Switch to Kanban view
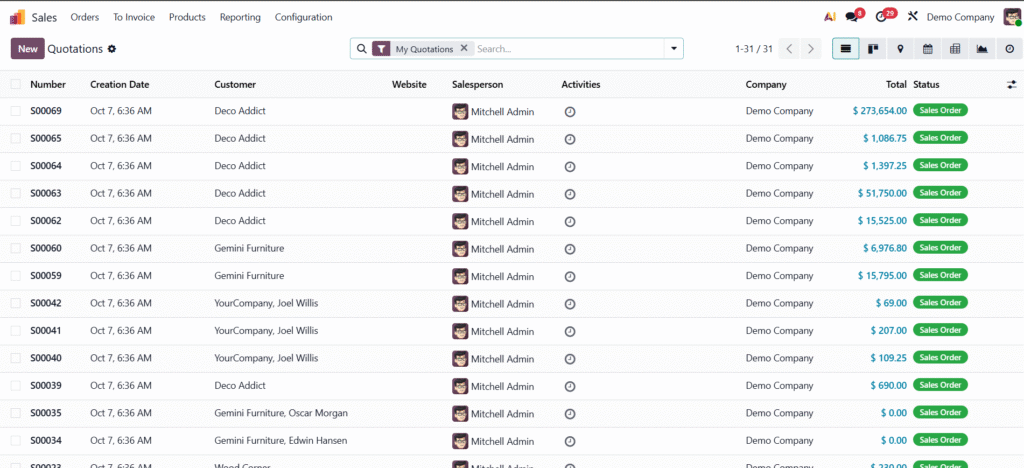Image resolution: width=1024 pixels, height=468 pixels. (873, 48)
